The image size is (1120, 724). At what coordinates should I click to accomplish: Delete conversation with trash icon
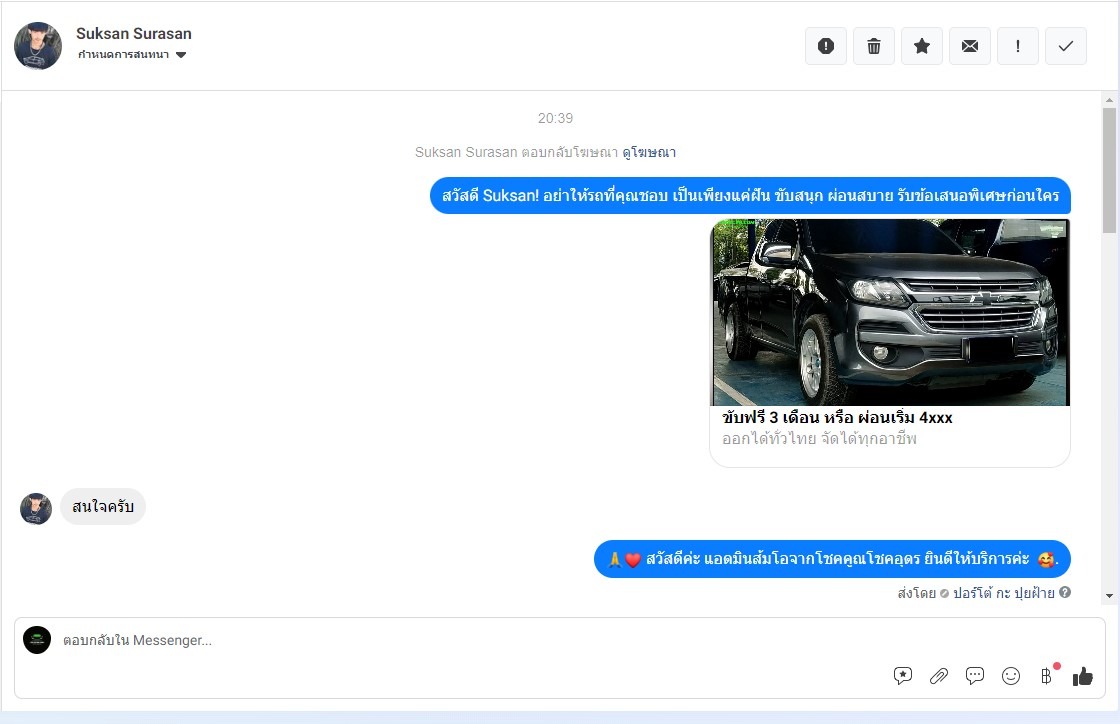(x=874, y=46)
